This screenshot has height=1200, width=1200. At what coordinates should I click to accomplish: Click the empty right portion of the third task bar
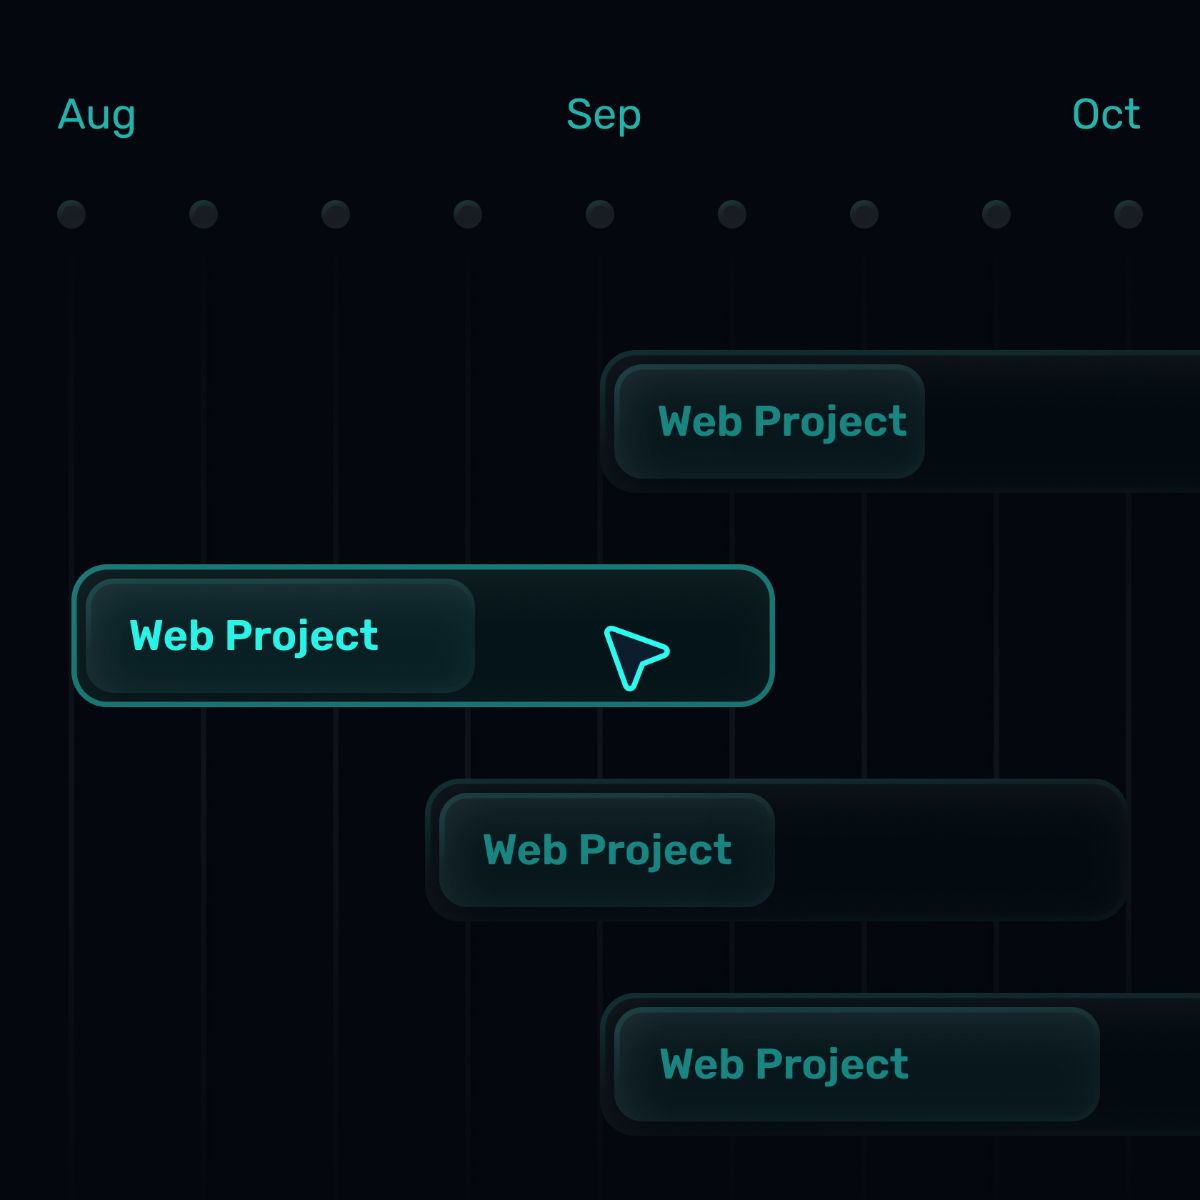950,850
